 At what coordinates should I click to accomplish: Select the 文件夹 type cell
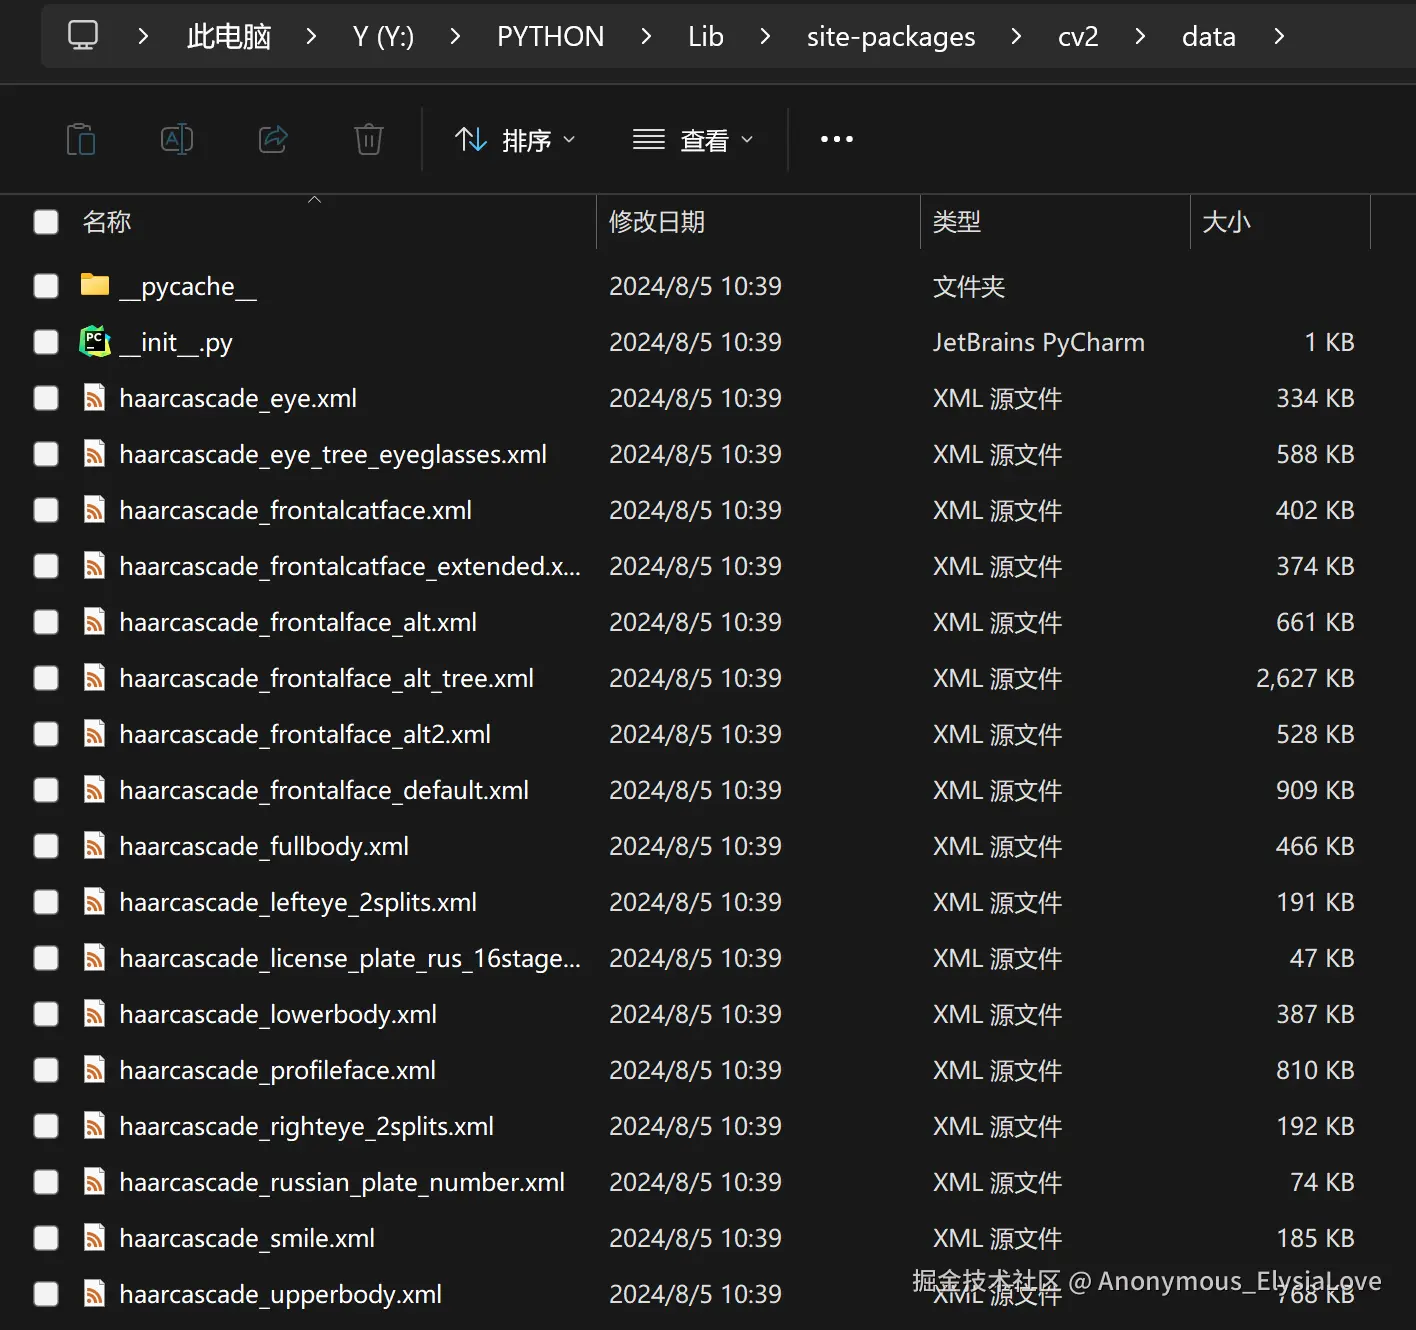point(969,286)
